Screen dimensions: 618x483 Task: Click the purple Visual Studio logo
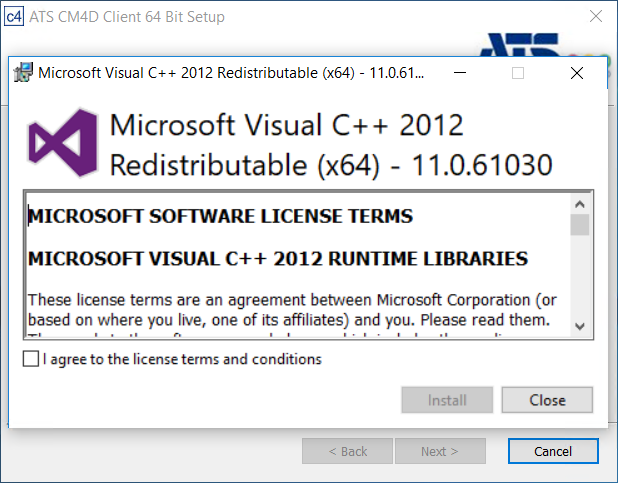[59, 142]
